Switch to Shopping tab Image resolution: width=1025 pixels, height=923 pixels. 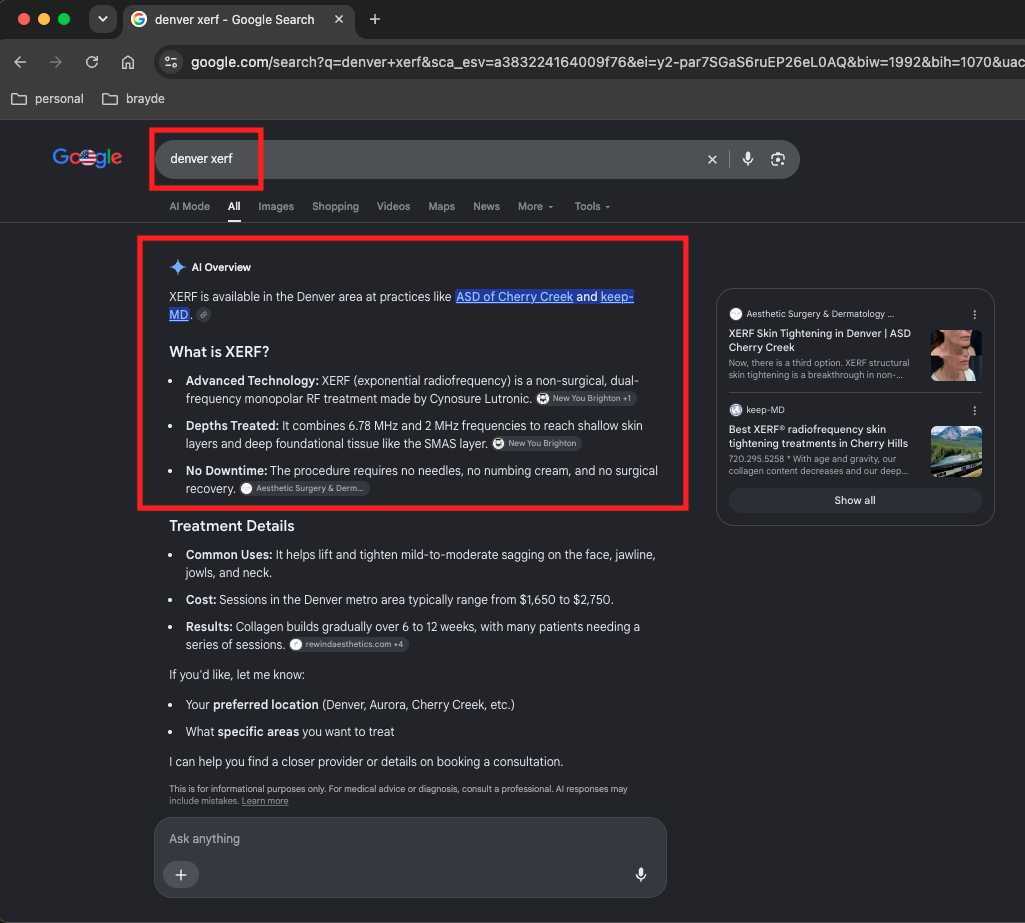[335, 206]
